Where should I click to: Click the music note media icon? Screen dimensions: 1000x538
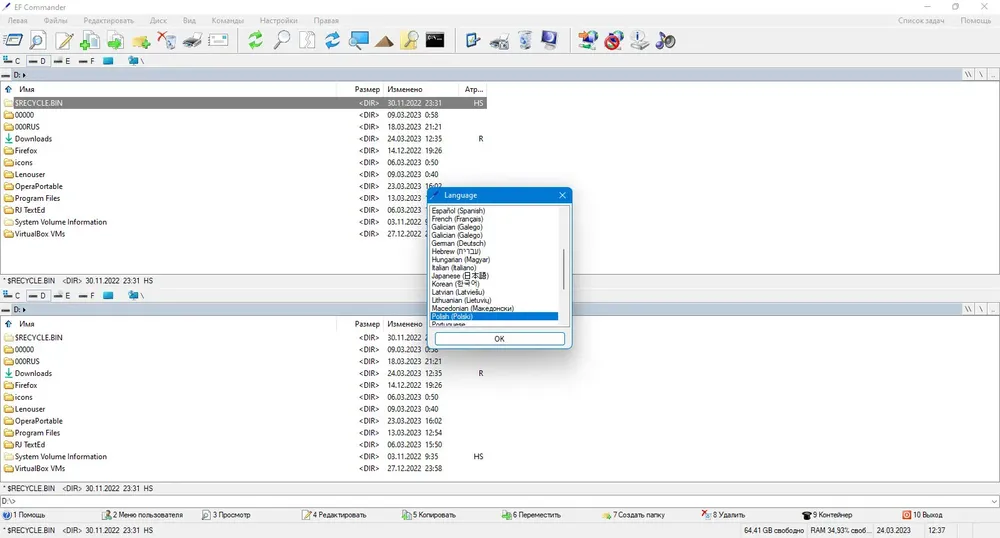pos(665,41)
